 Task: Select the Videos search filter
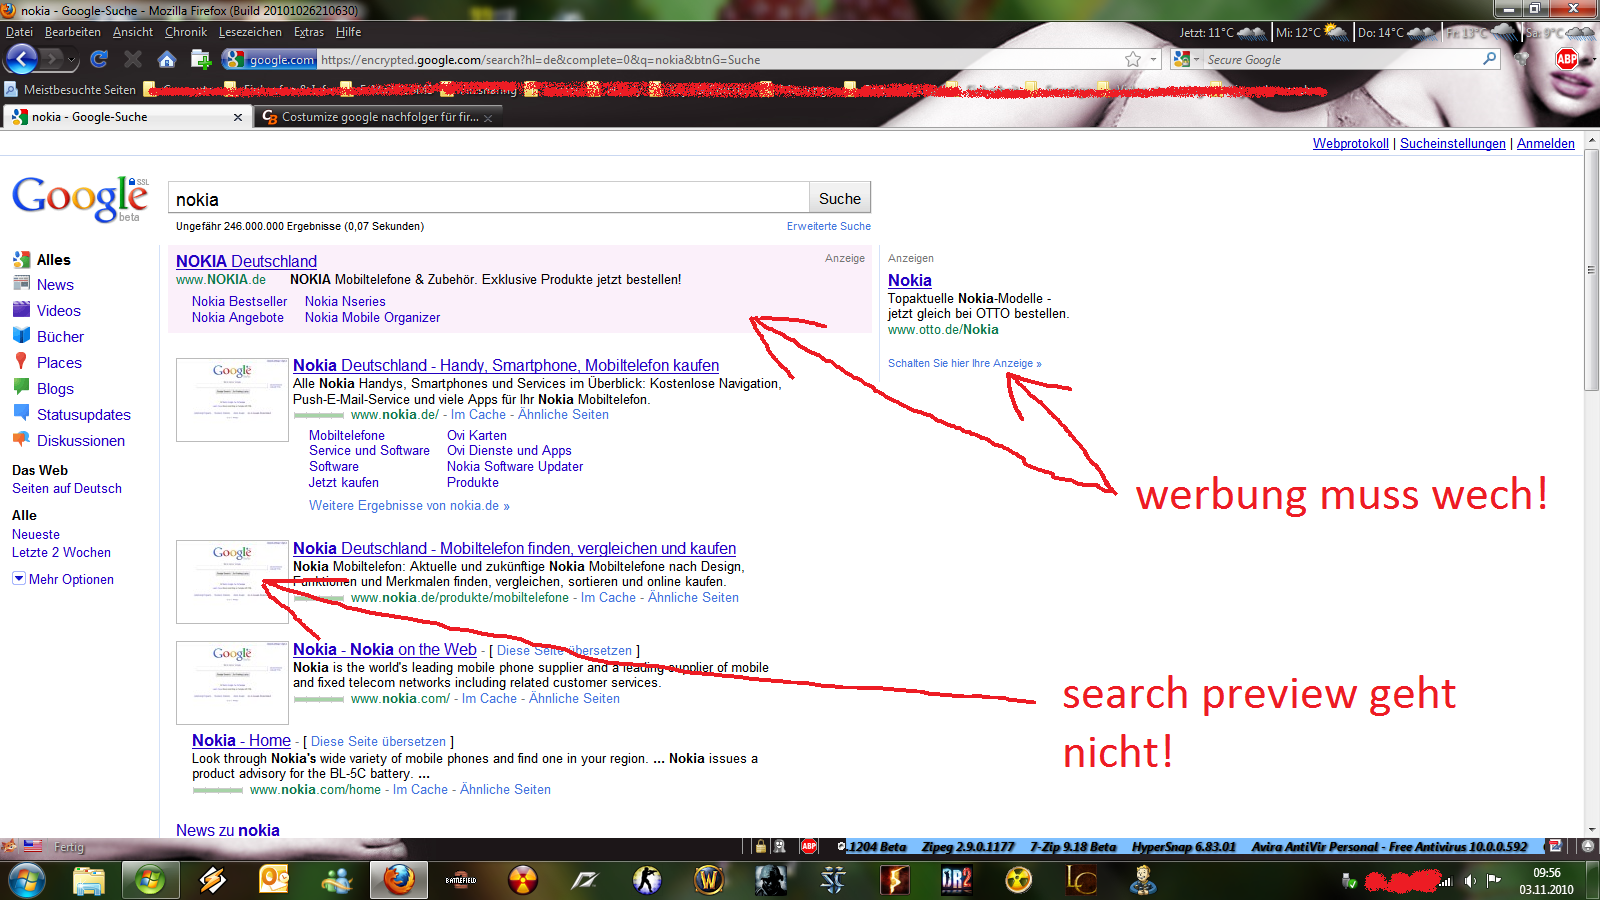coord(59,311)
